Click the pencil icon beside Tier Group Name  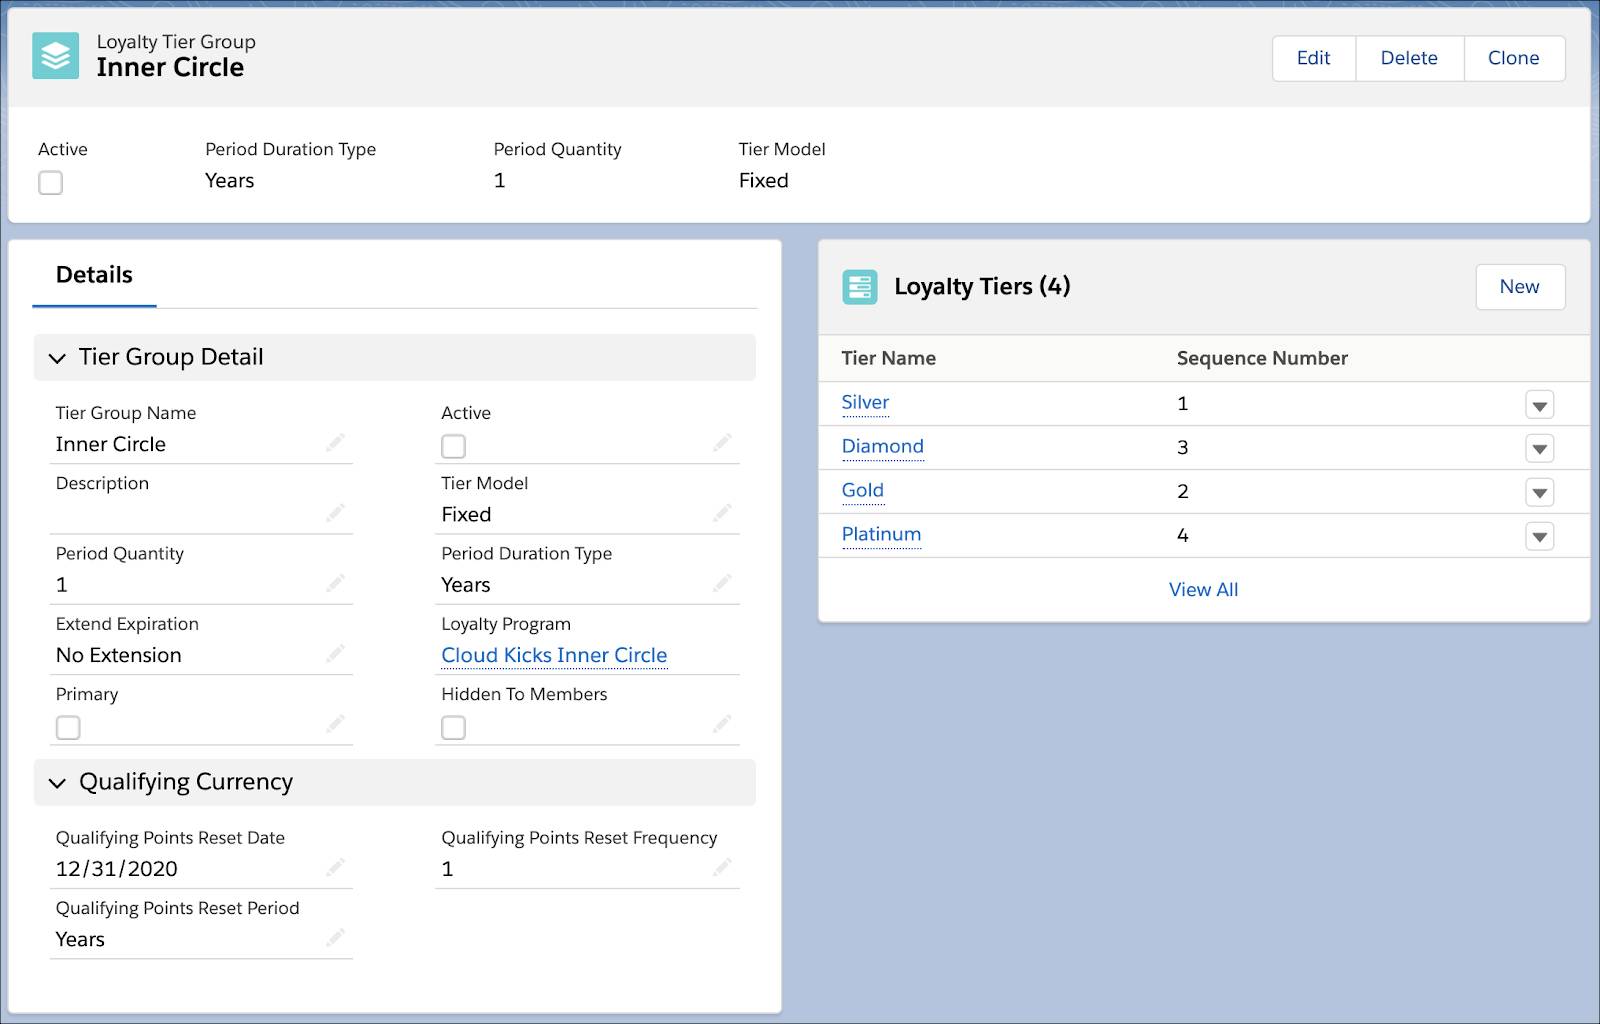[x=336, y=443]
